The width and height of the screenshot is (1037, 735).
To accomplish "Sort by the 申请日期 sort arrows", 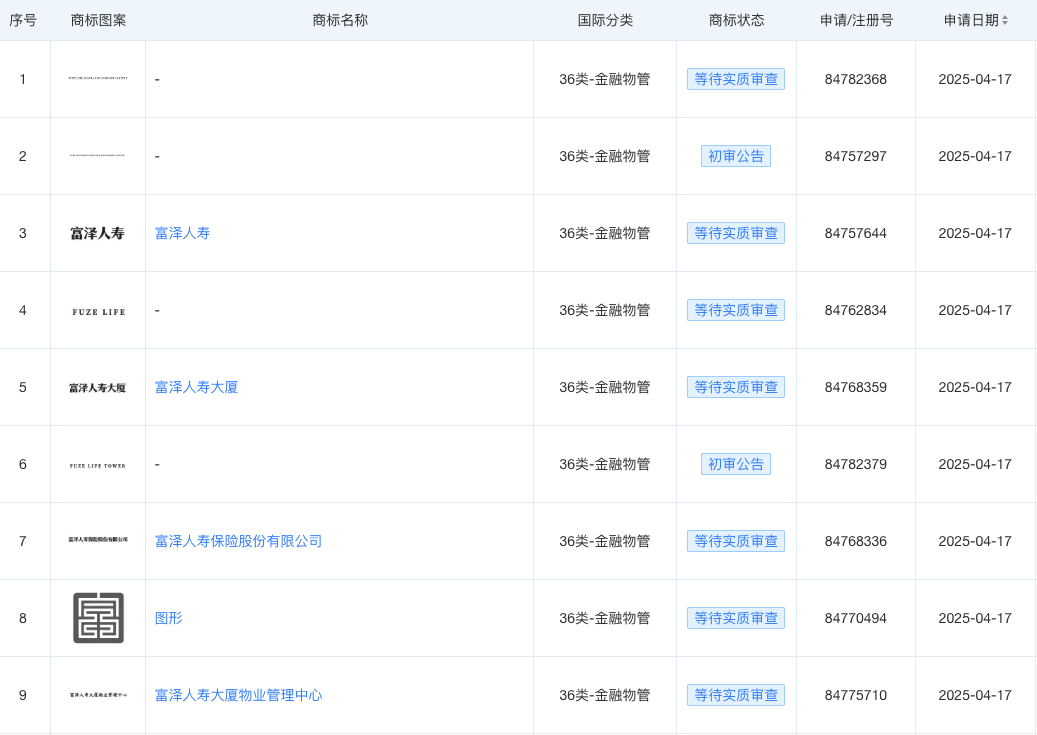I will pos(1005,20).
